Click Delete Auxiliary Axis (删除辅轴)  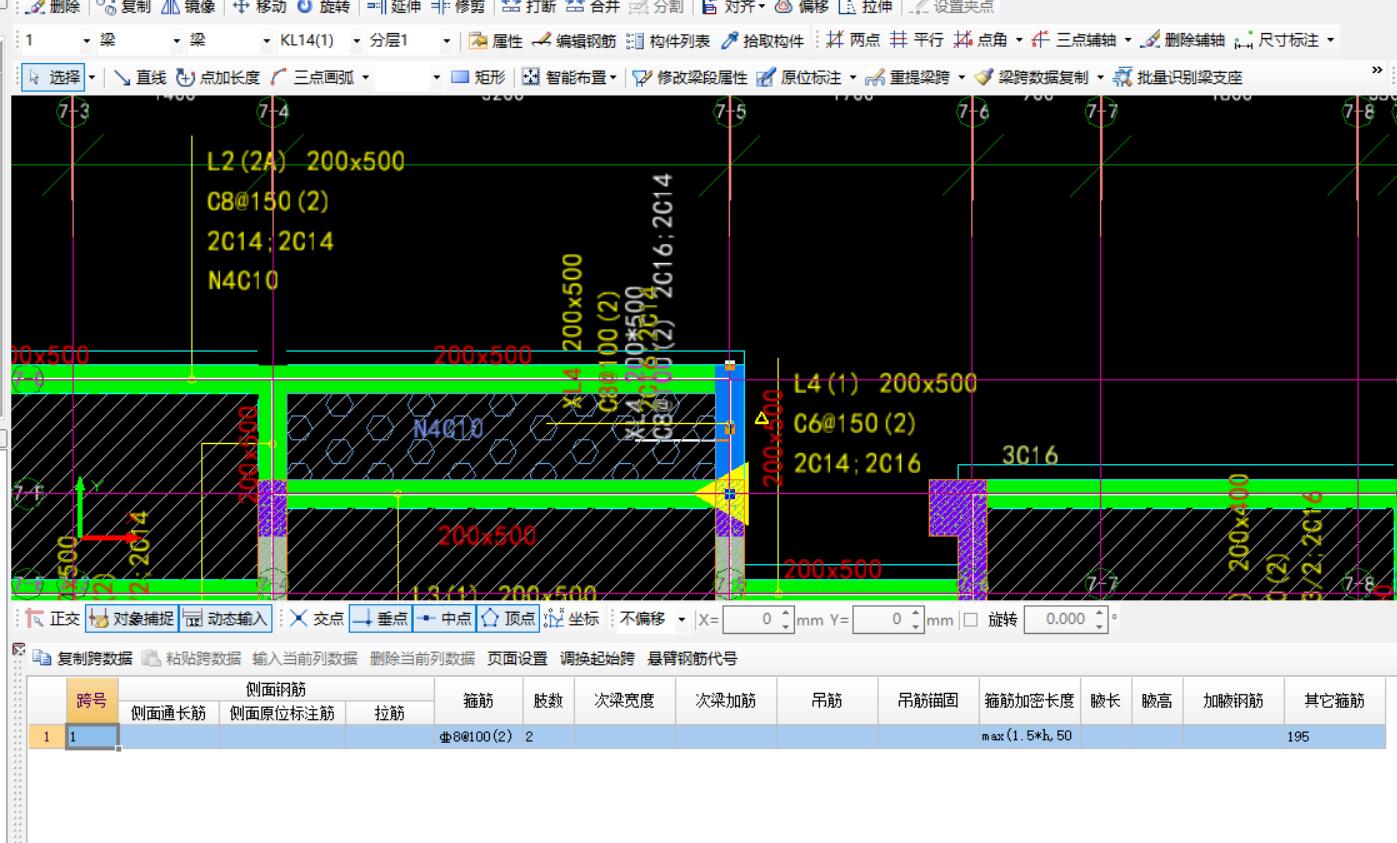click(1184, 41)
